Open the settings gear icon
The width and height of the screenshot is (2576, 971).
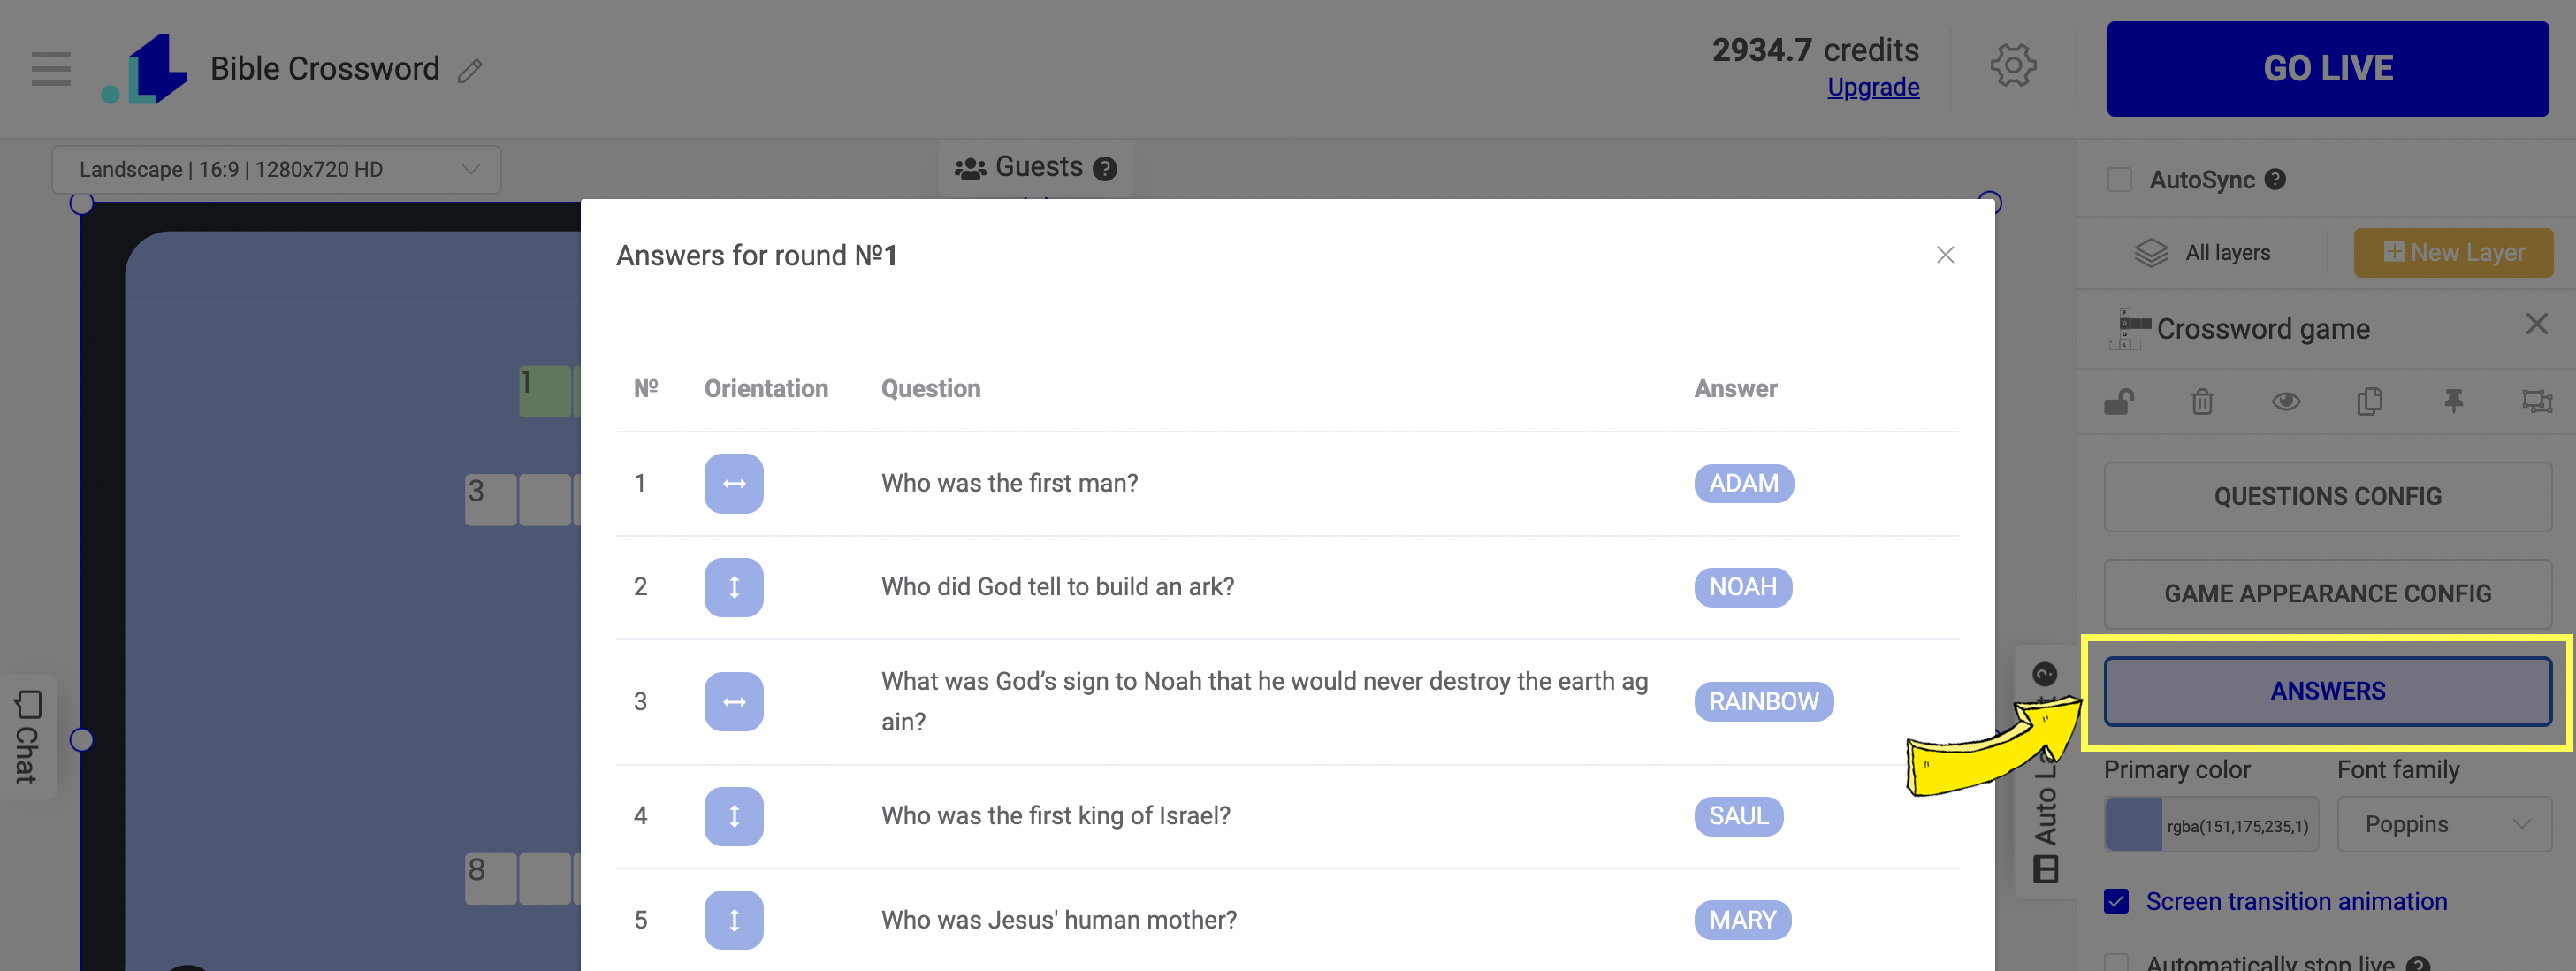(2012, 66)
